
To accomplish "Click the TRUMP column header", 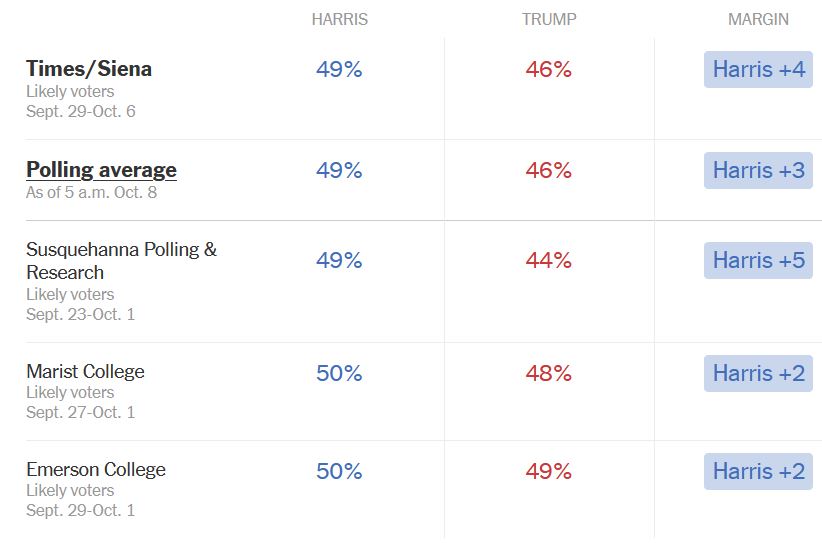I will [549, 20].
